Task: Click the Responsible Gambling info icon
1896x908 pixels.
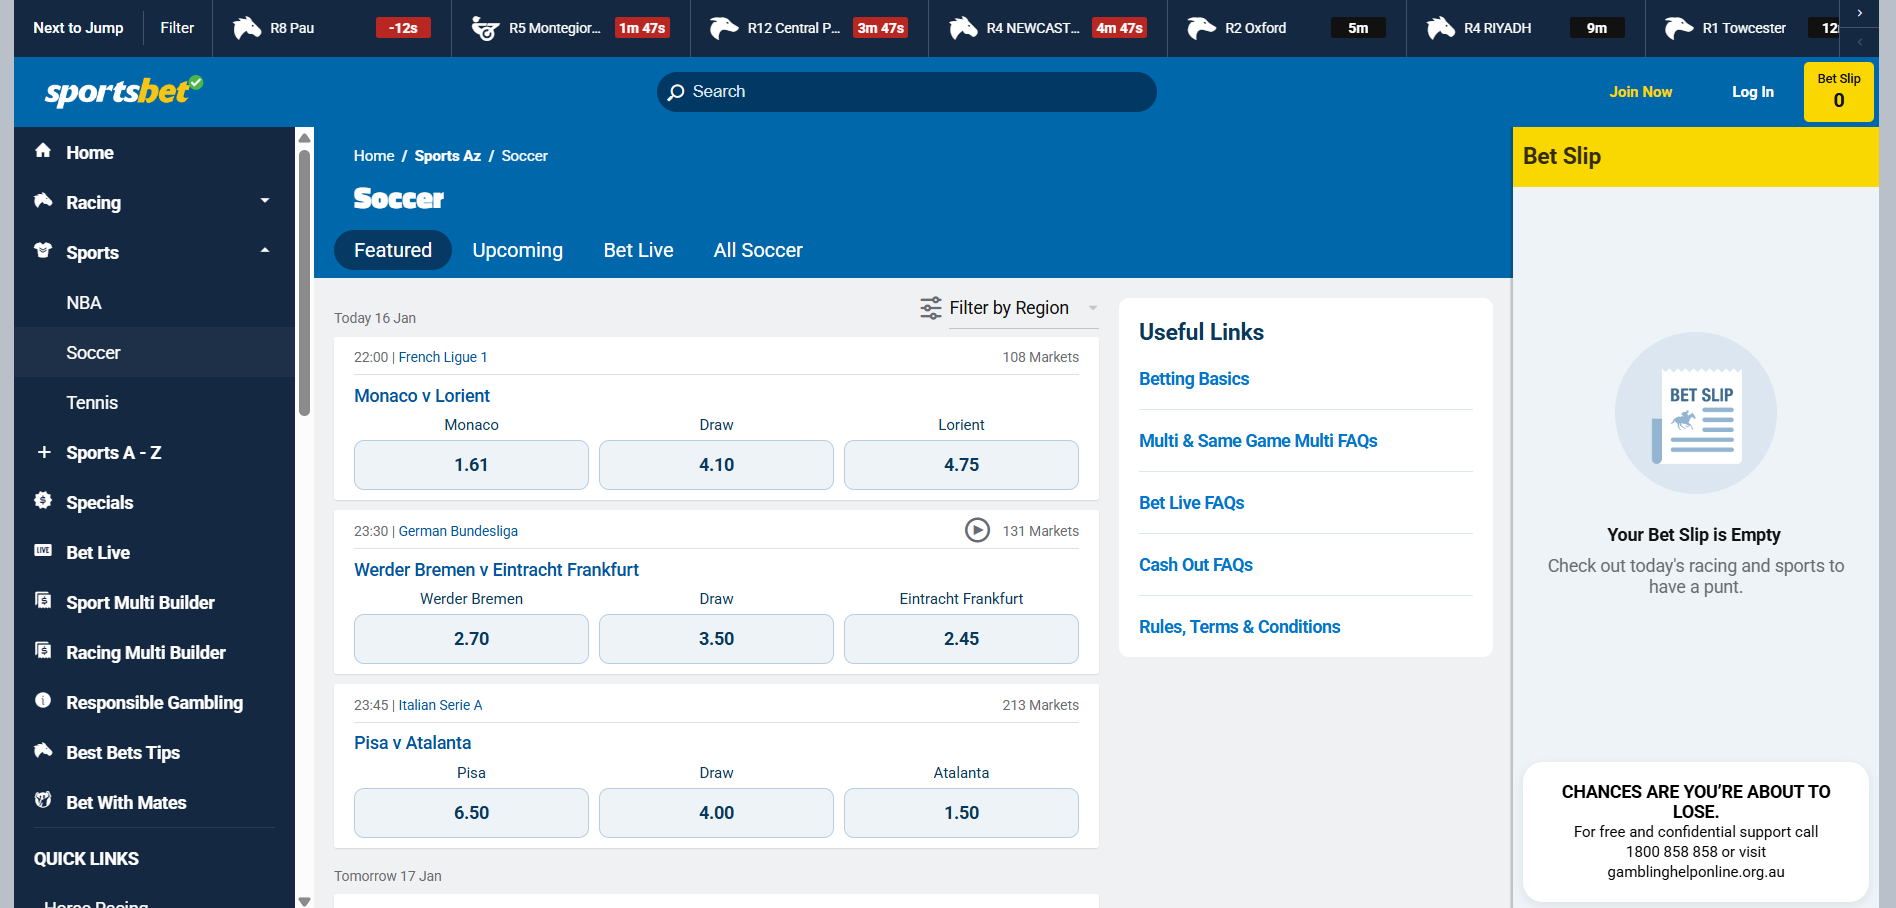Action: point(43,701)
